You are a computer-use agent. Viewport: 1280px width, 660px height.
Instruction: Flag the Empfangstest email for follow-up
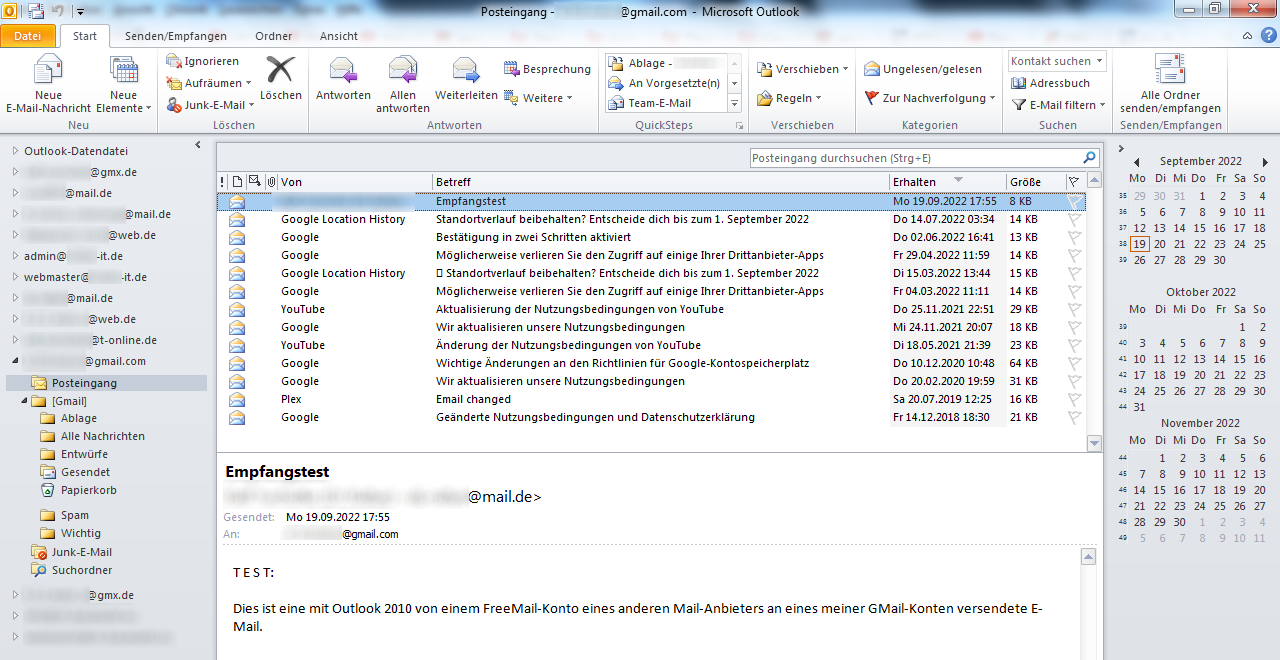1073,200
